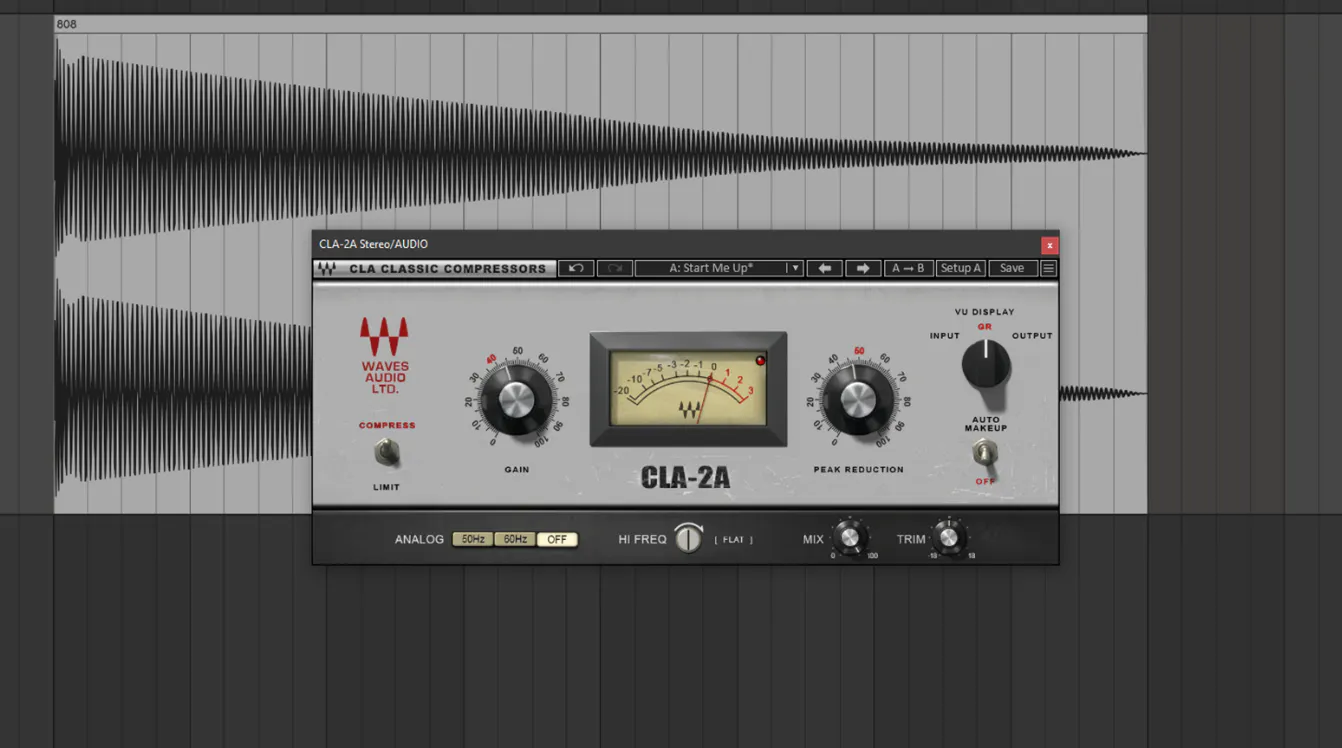
Task: Undo the last plugin change
Action: click(x=576, y=268)
